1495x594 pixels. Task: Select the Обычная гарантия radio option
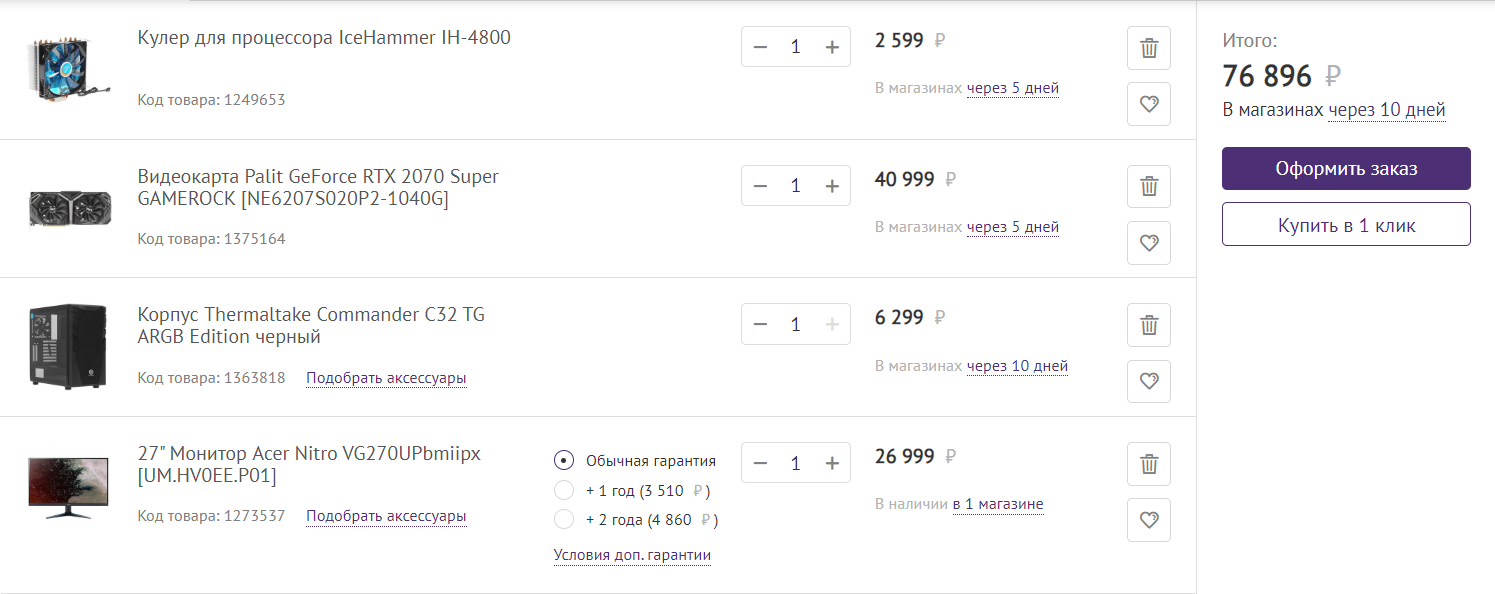click(x=564, y=461)
